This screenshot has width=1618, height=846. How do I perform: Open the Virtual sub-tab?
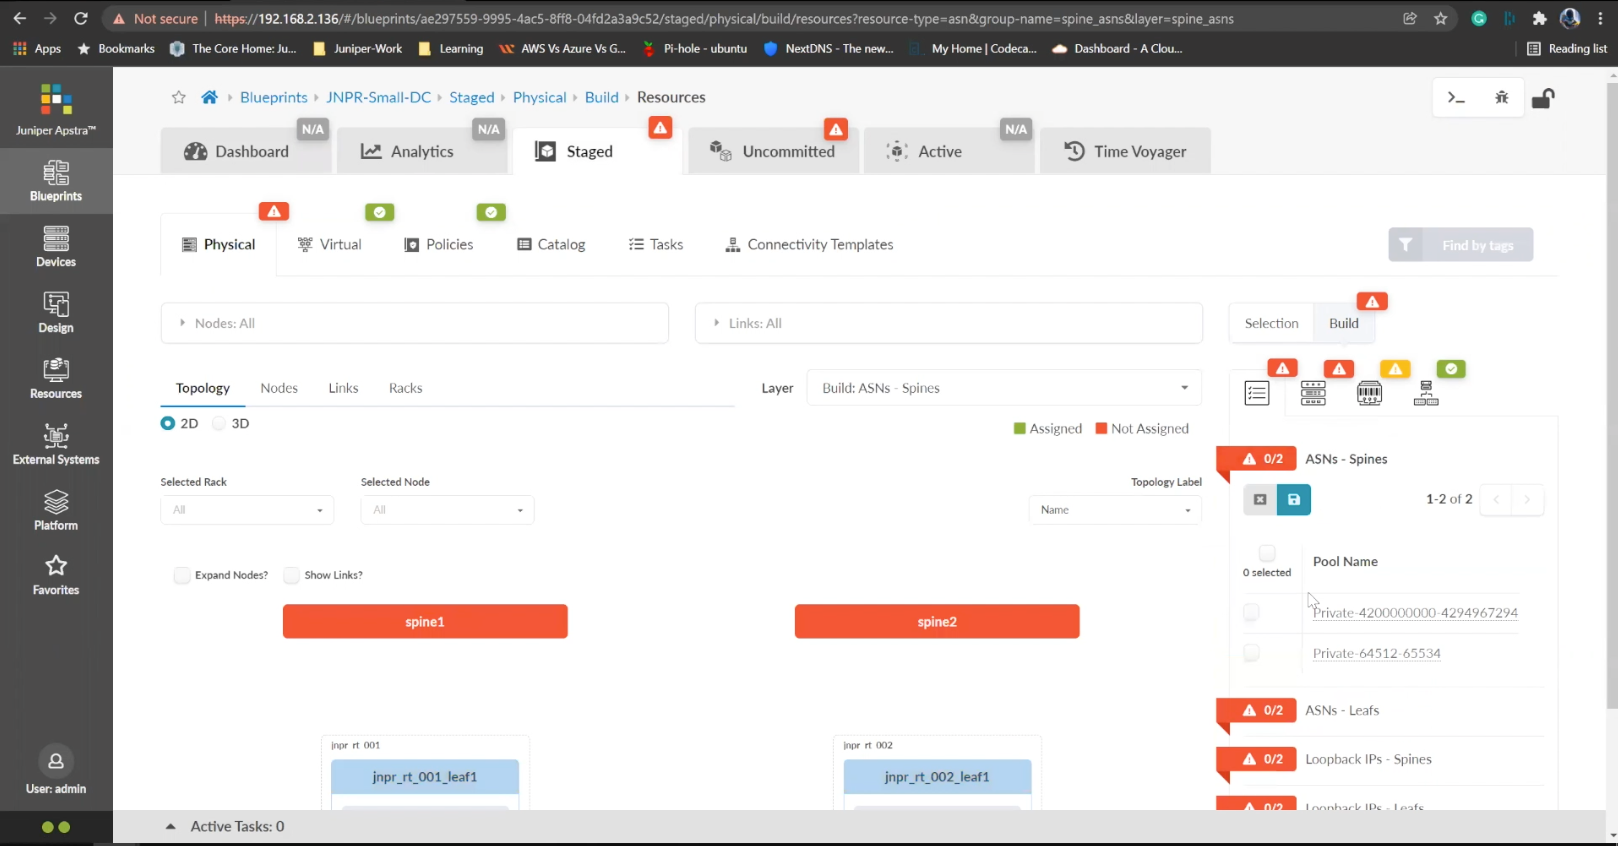330,244
